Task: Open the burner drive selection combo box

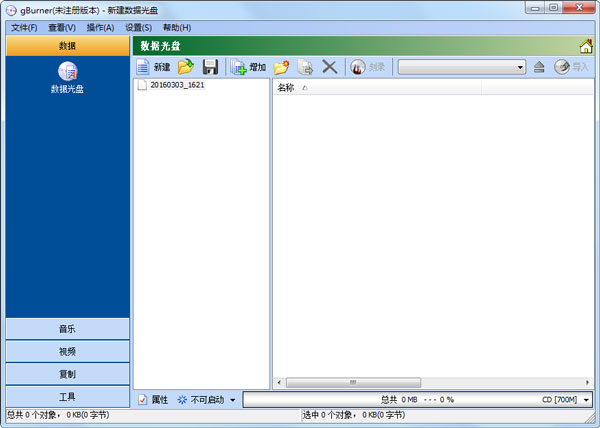Action: 462,67
